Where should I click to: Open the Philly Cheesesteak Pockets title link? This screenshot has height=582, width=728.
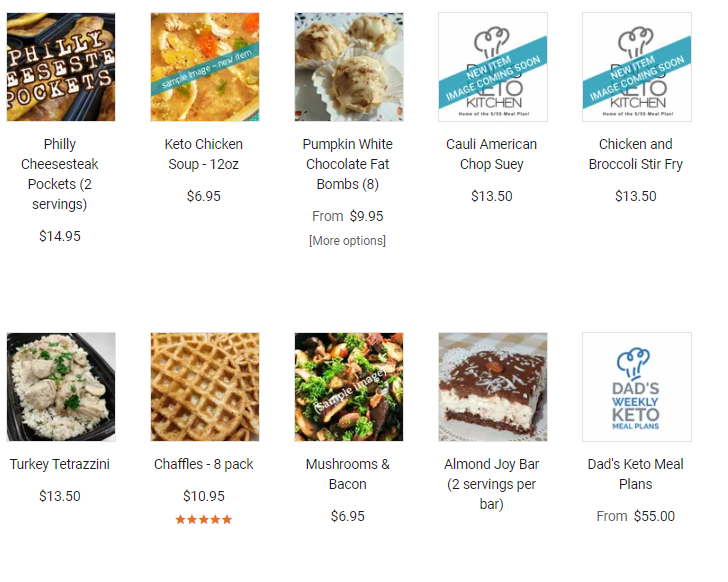click(59, 174)
